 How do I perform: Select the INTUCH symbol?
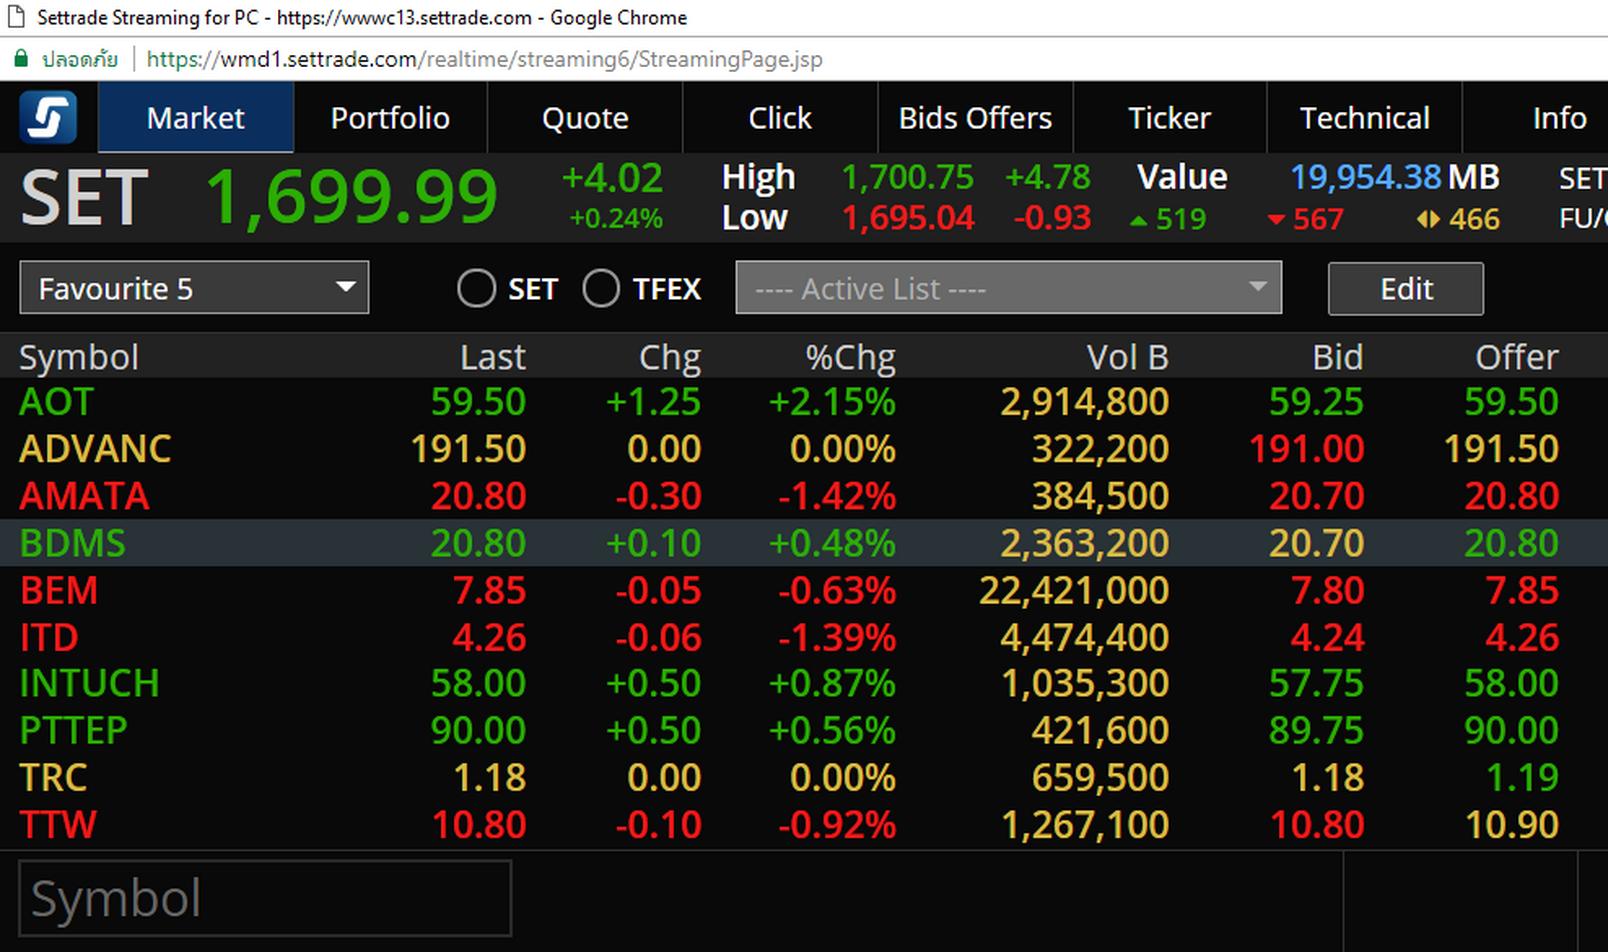click(x=89, y=683)
